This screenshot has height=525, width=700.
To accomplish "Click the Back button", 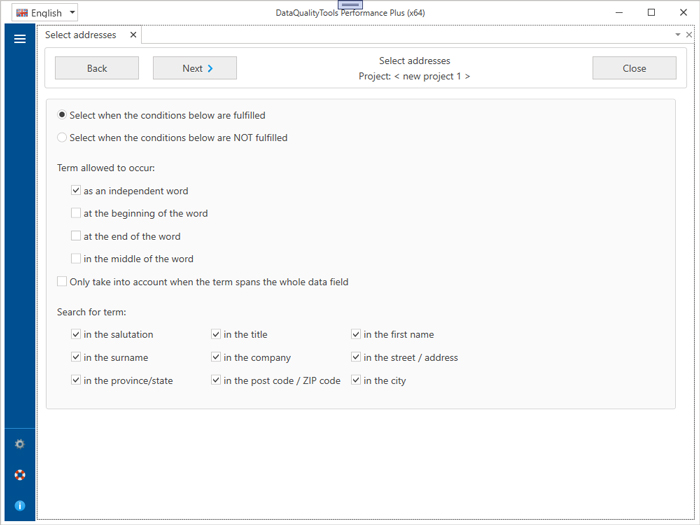I will click(97, 68).
